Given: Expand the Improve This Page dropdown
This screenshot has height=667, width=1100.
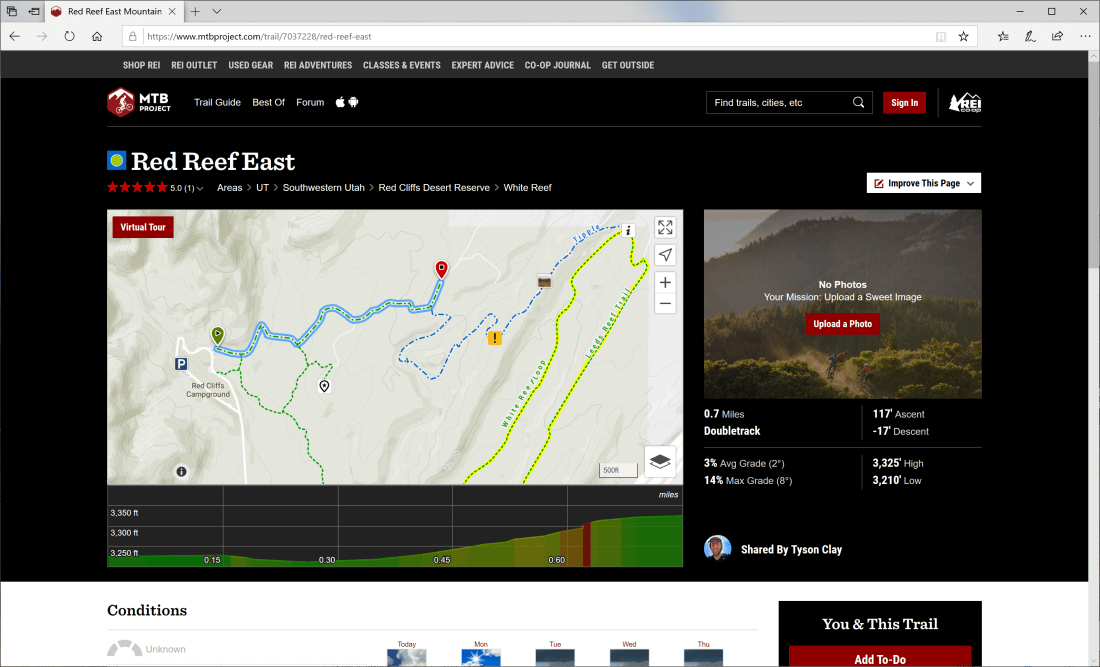Looking at the screenshot, I should [x=923, y=183].
